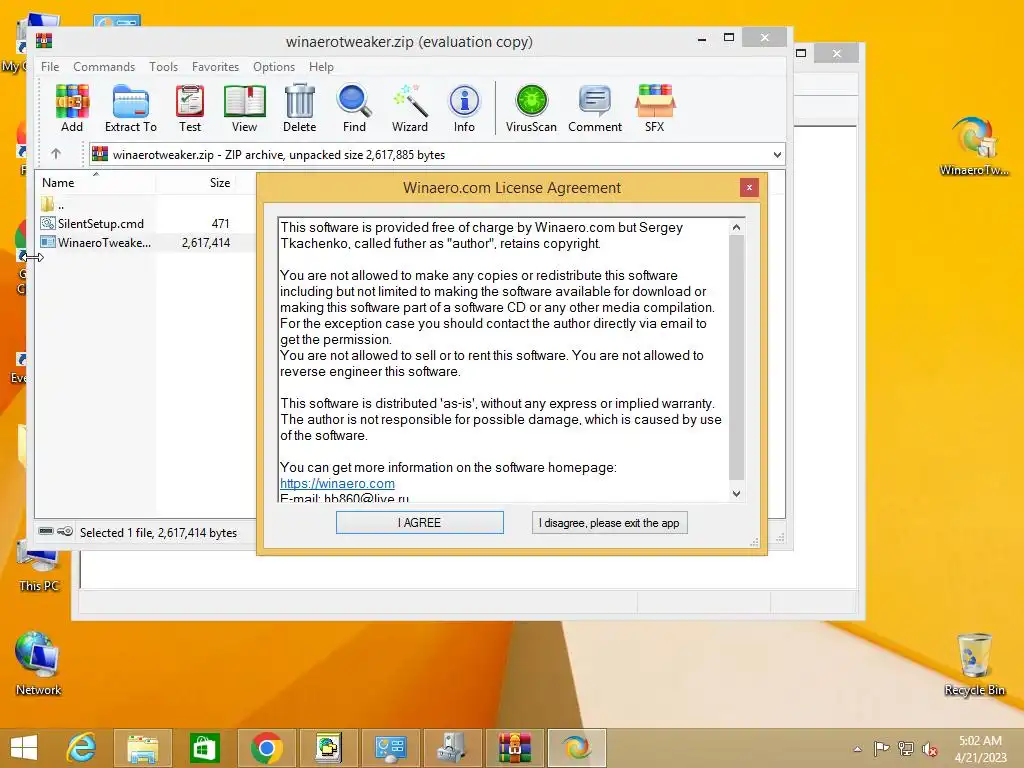This screenshot has height=768, width=1024.
Task: Open the Recycle Bin desktop icon
Action: click(x=974, y=664)
